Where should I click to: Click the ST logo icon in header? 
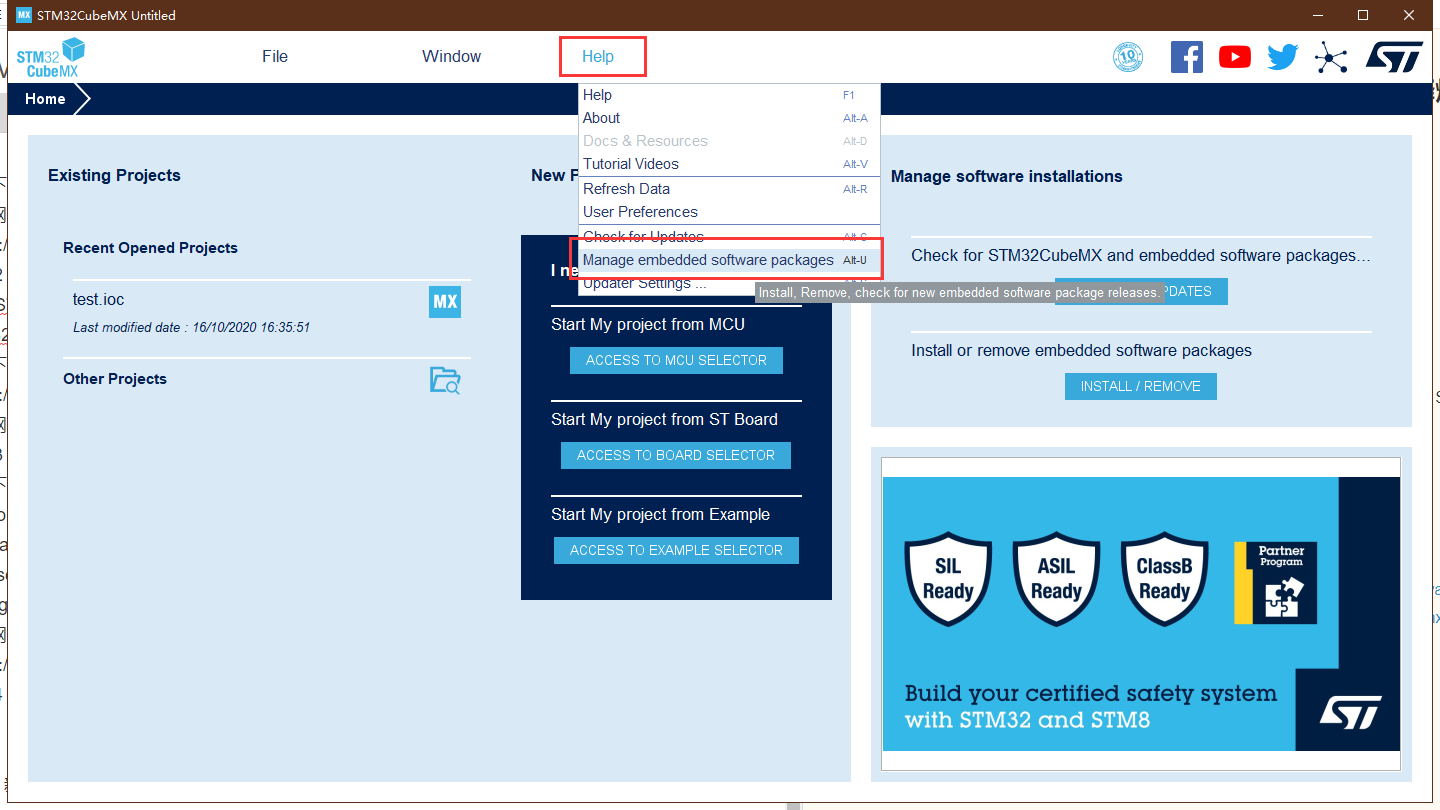pos(1394,57)
